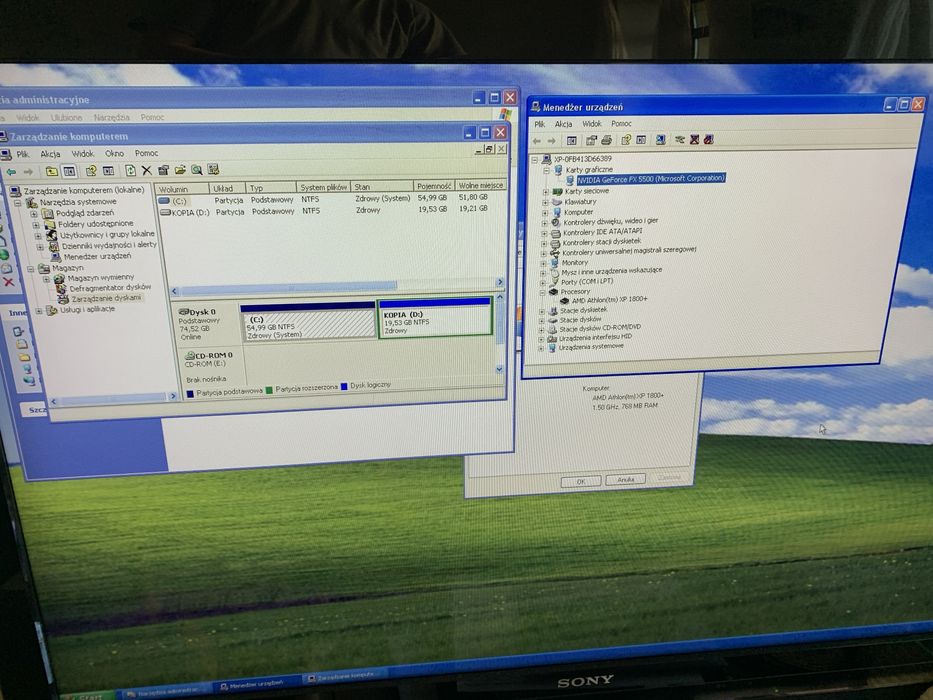The height and width of the screenshot is (700, 933).
Task: Click open folder icon in Zarządzanie komputerem toolbar
Action: pyautogui.click(x=180, y=170)
